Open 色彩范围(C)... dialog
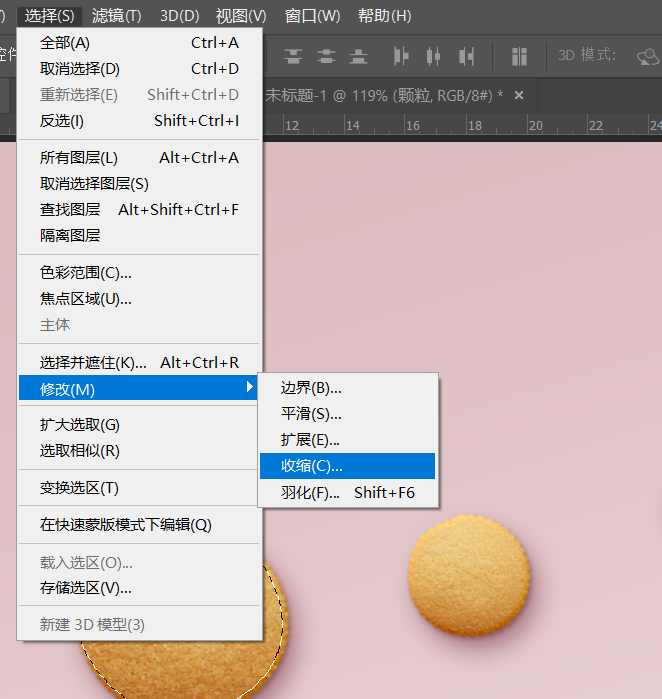The image size is (662, 699). click(x=139, y=273)
